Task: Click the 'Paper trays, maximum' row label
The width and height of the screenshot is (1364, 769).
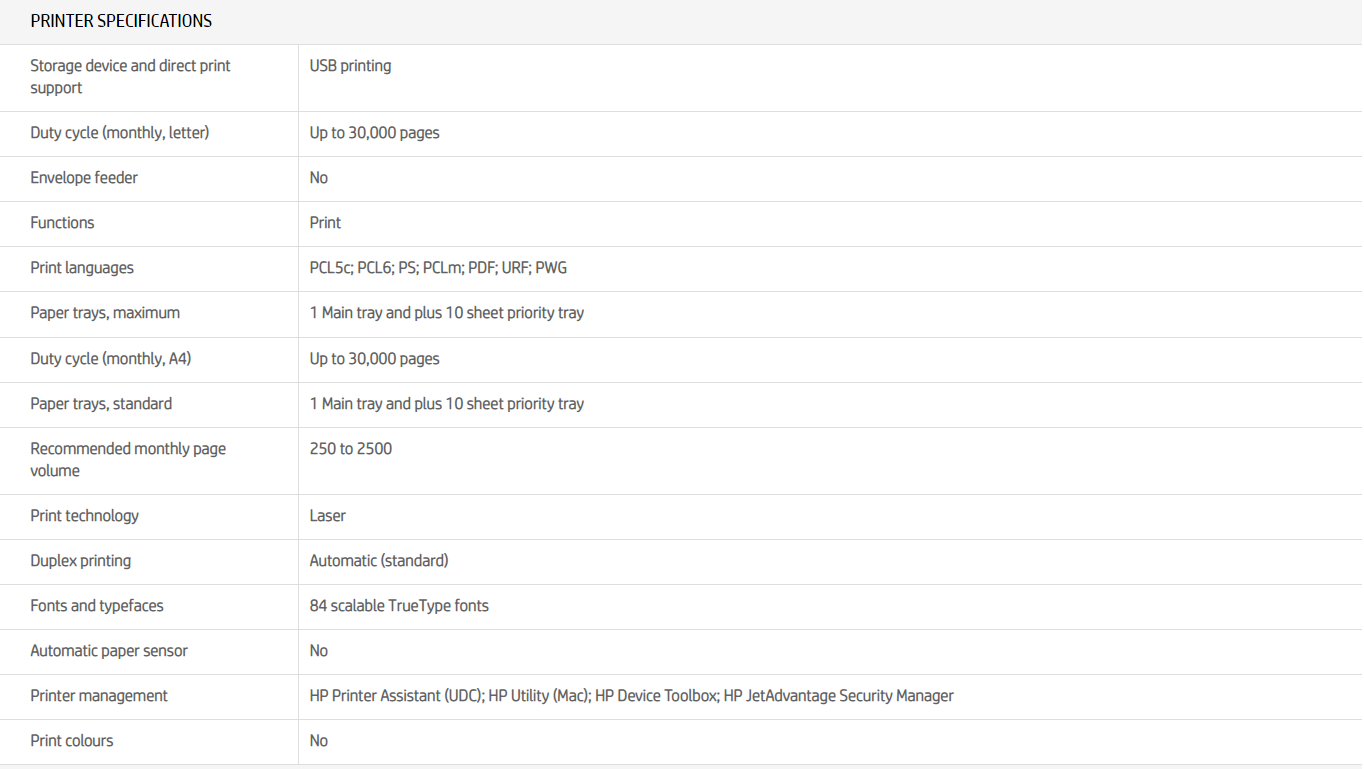Action: click(105, 313)
